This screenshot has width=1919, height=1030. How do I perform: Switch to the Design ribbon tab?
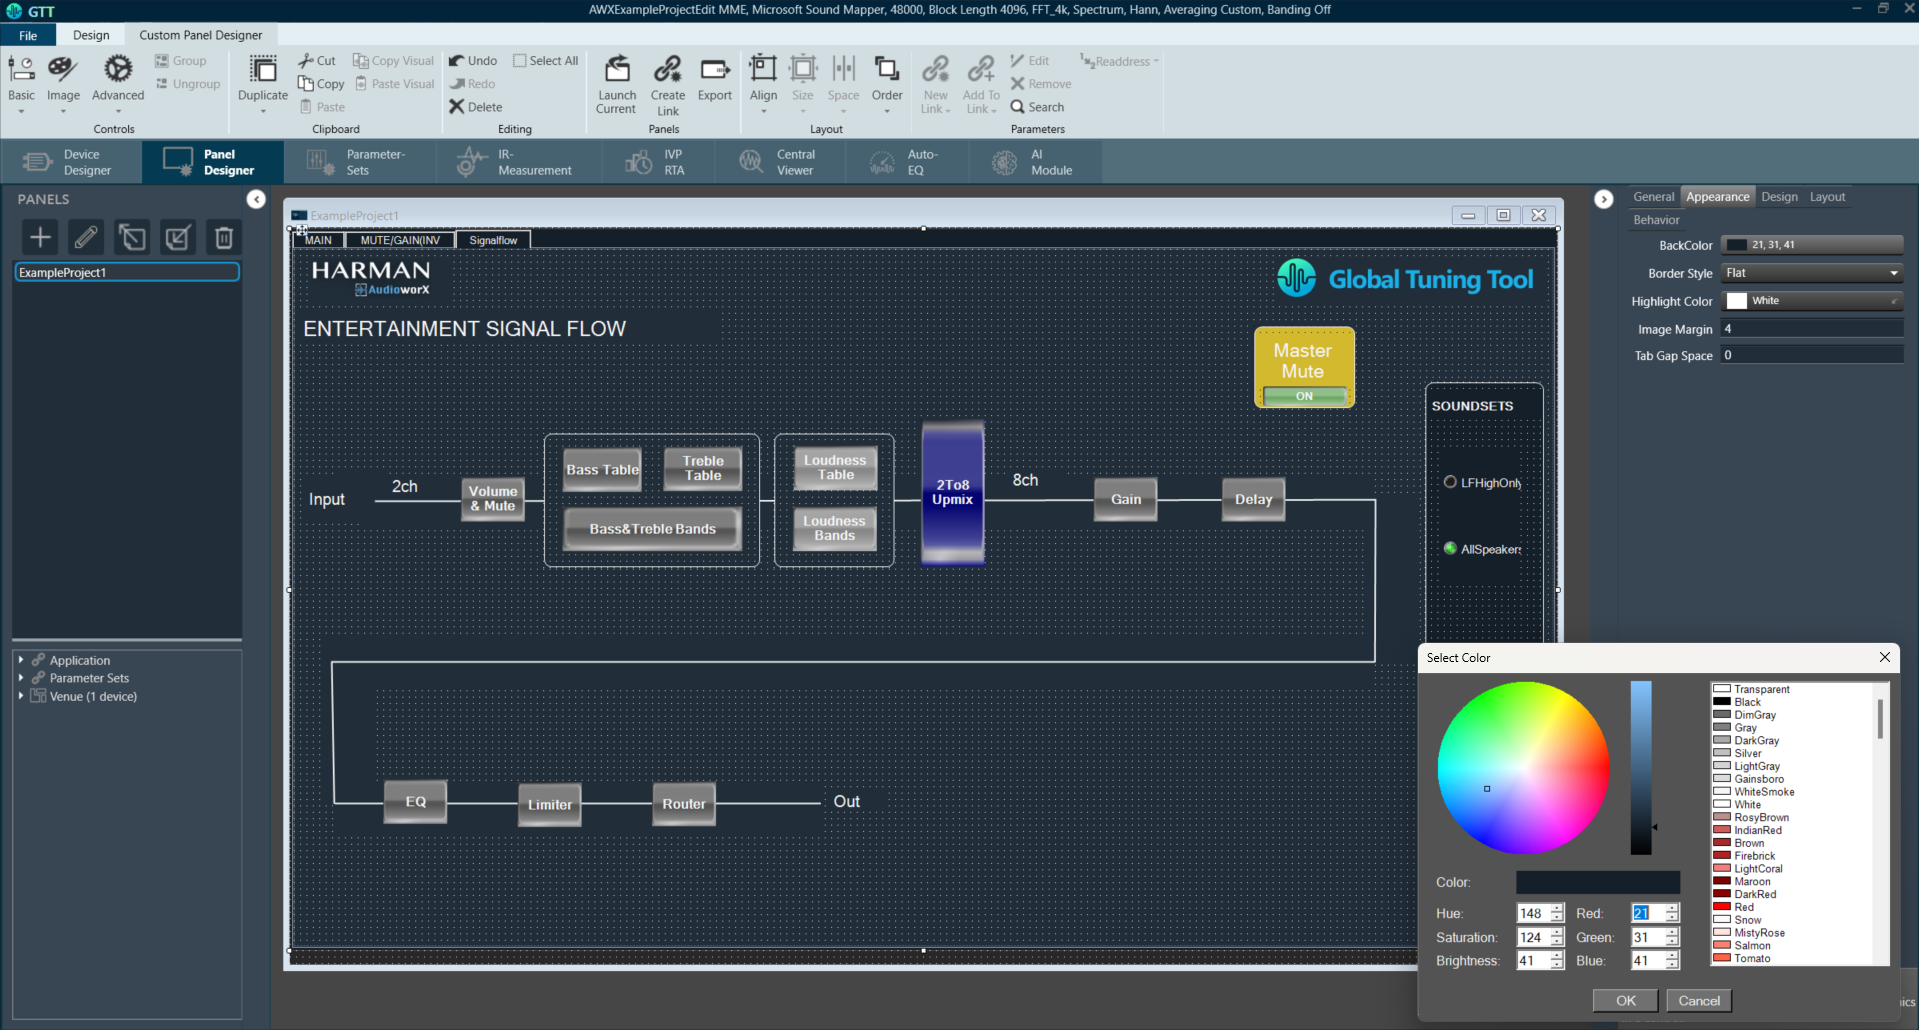[91, 35]
